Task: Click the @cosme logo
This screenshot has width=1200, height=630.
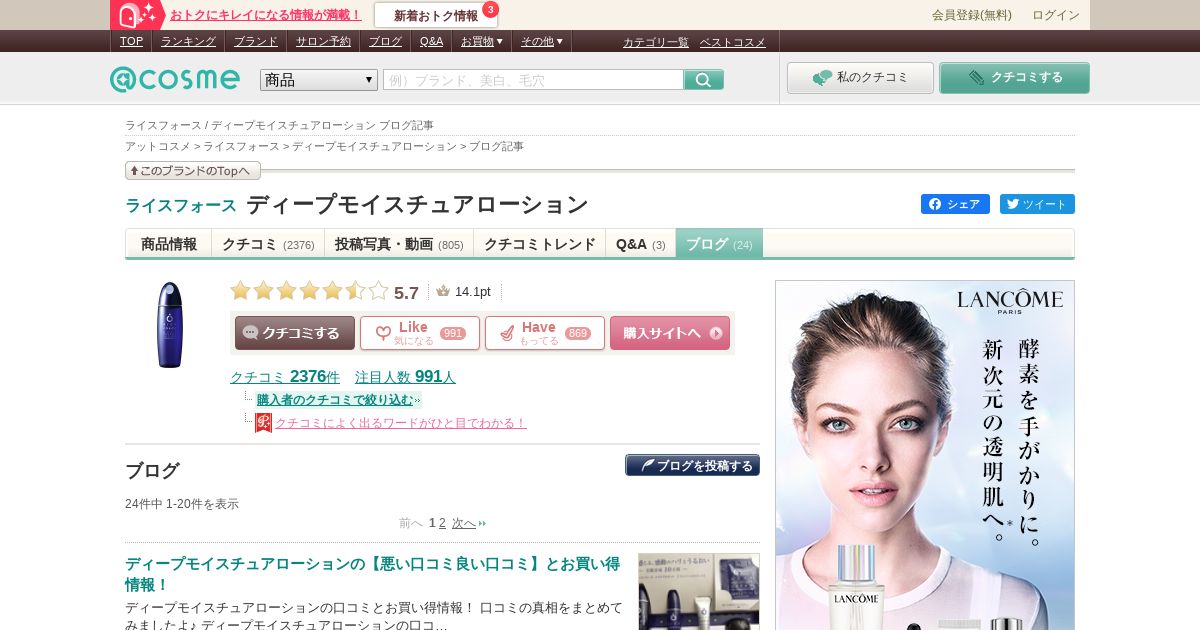Action: 175,79
